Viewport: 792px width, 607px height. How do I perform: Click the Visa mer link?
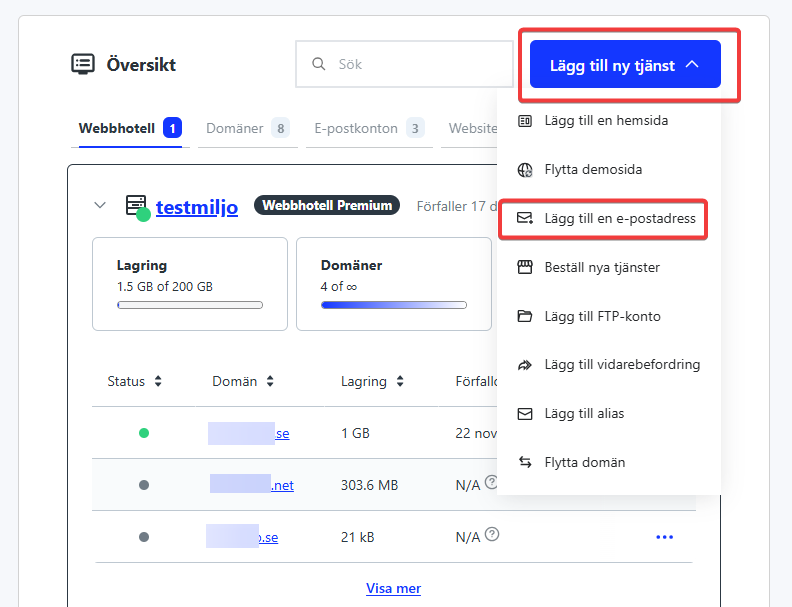click(393, 588)
